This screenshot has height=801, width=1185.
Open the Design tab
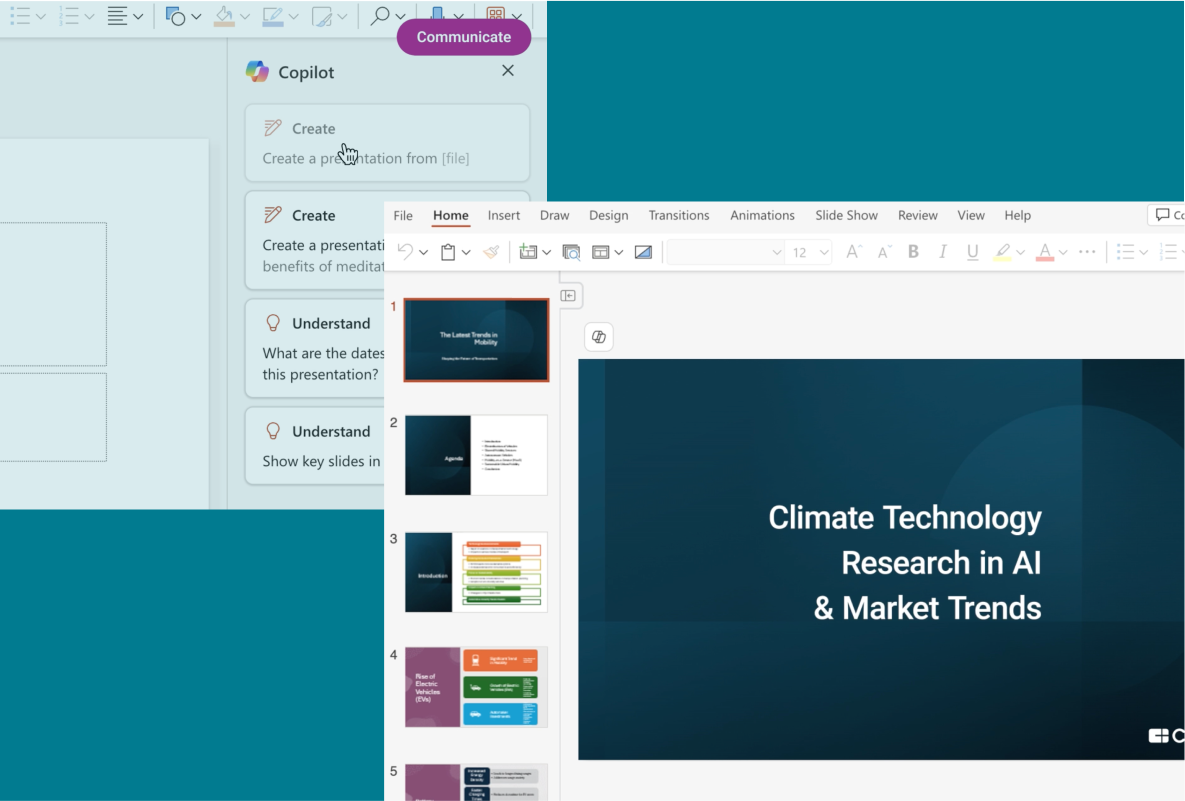608,215
